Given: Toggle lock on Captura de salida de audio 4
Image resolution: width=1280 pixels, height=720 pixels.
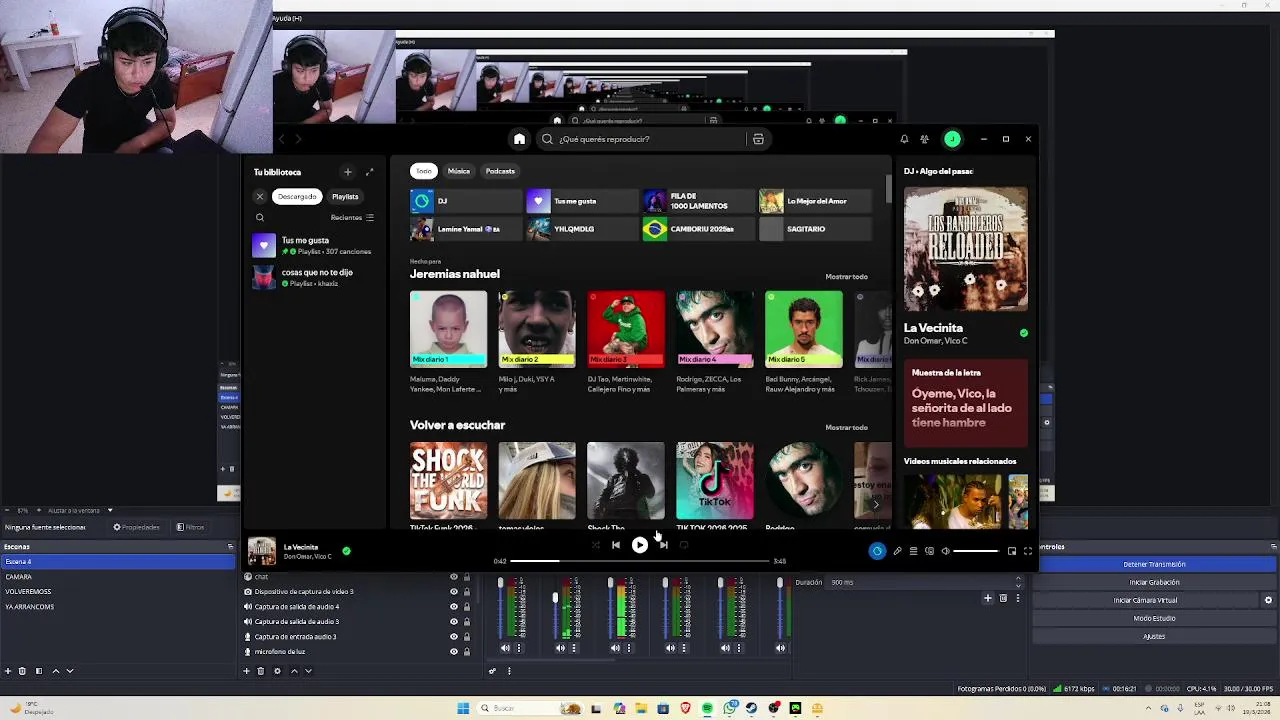Looking at the screenshot, I should (466, 607).
